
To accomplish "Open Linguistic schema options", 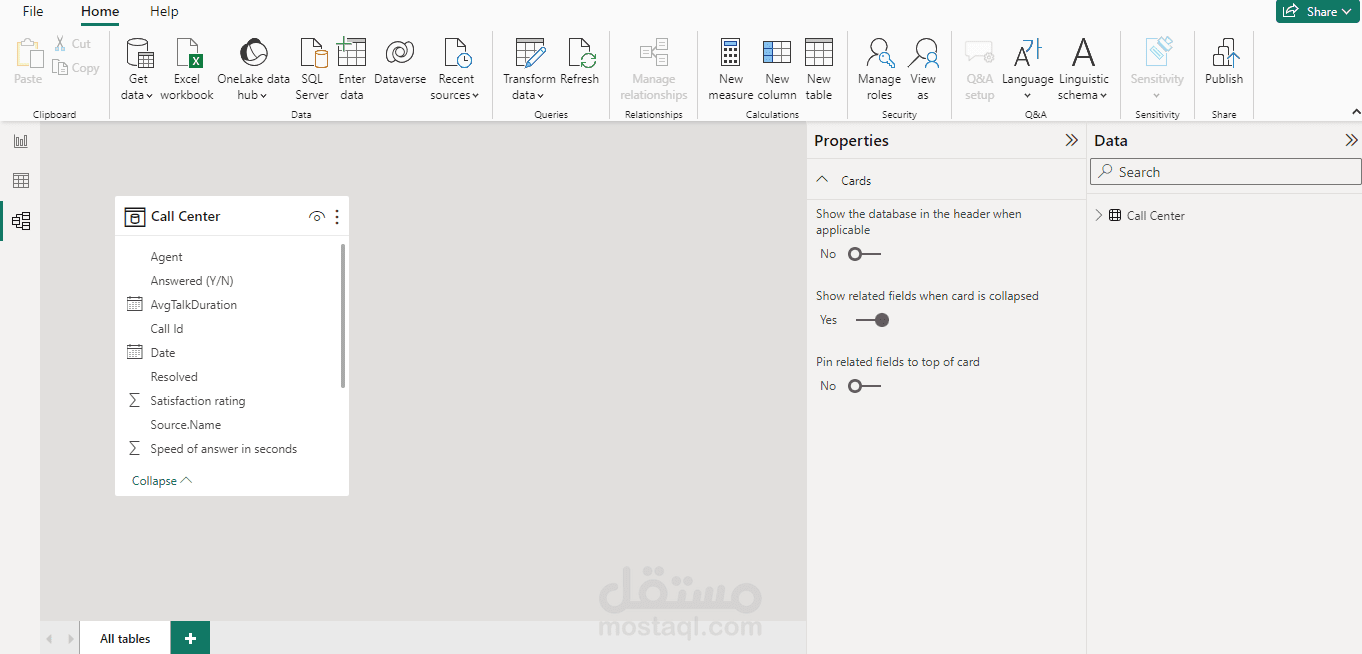I will click(x=1083, y=69).
